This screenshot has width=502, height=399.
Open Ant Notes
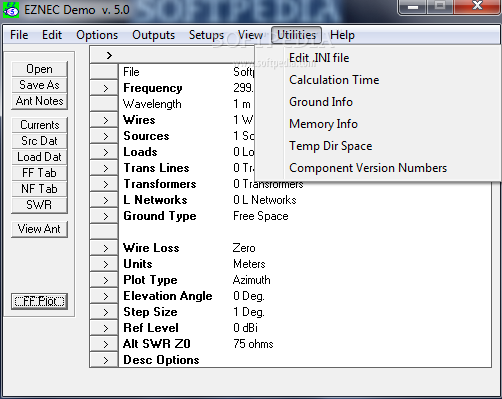[39, 101]
